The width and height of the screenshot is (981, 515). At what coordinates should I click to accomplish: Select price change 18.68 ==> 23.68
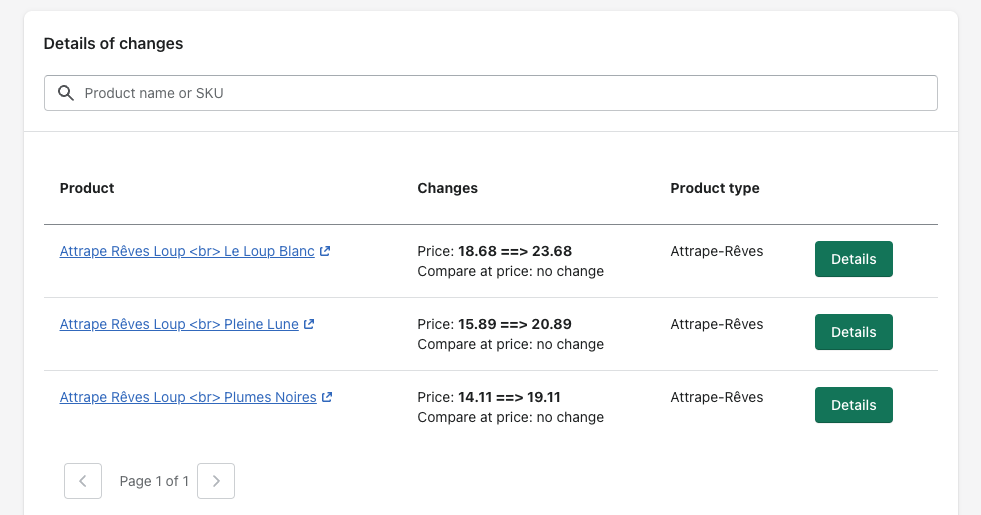click(x=515, y=251)
